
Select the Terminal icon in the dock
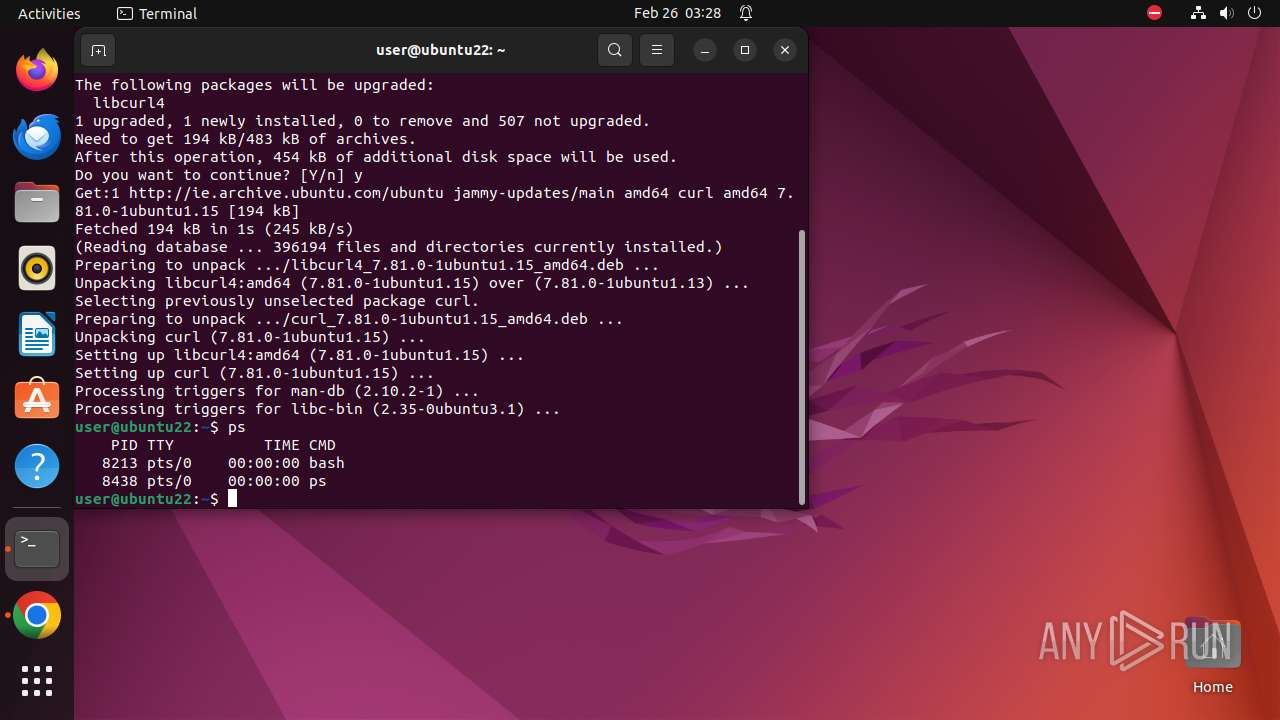tap(37, 549)
